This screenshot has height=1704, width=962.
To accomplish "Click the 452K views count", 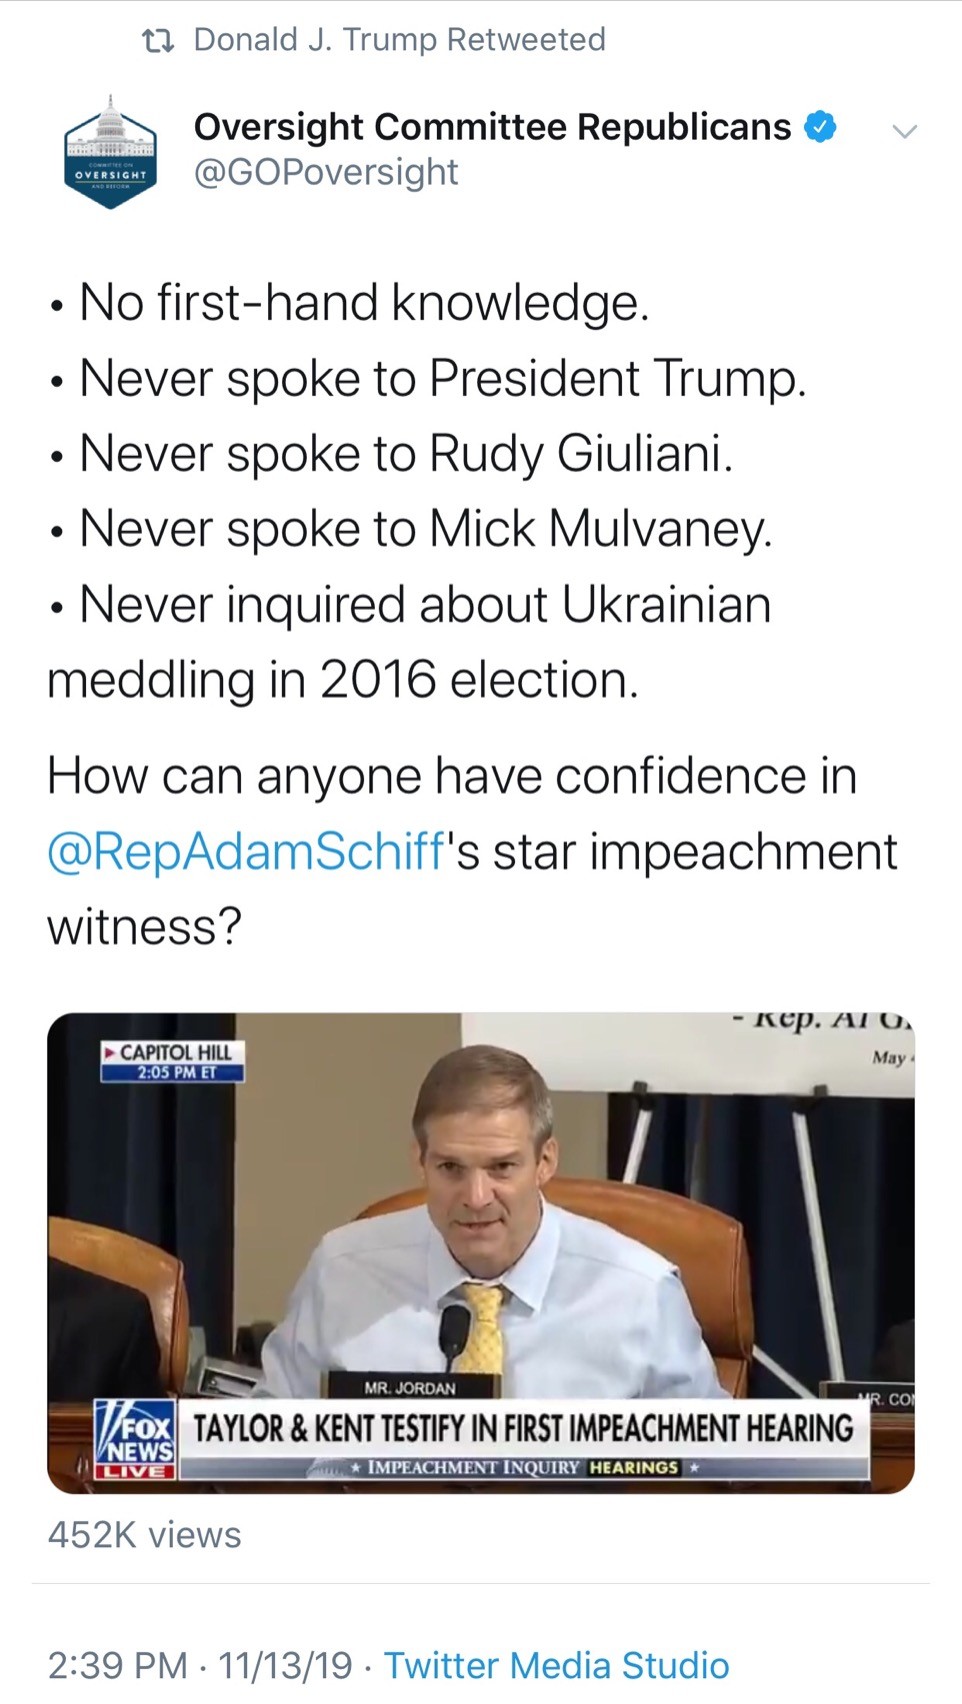I will (x=145, y=1535).
